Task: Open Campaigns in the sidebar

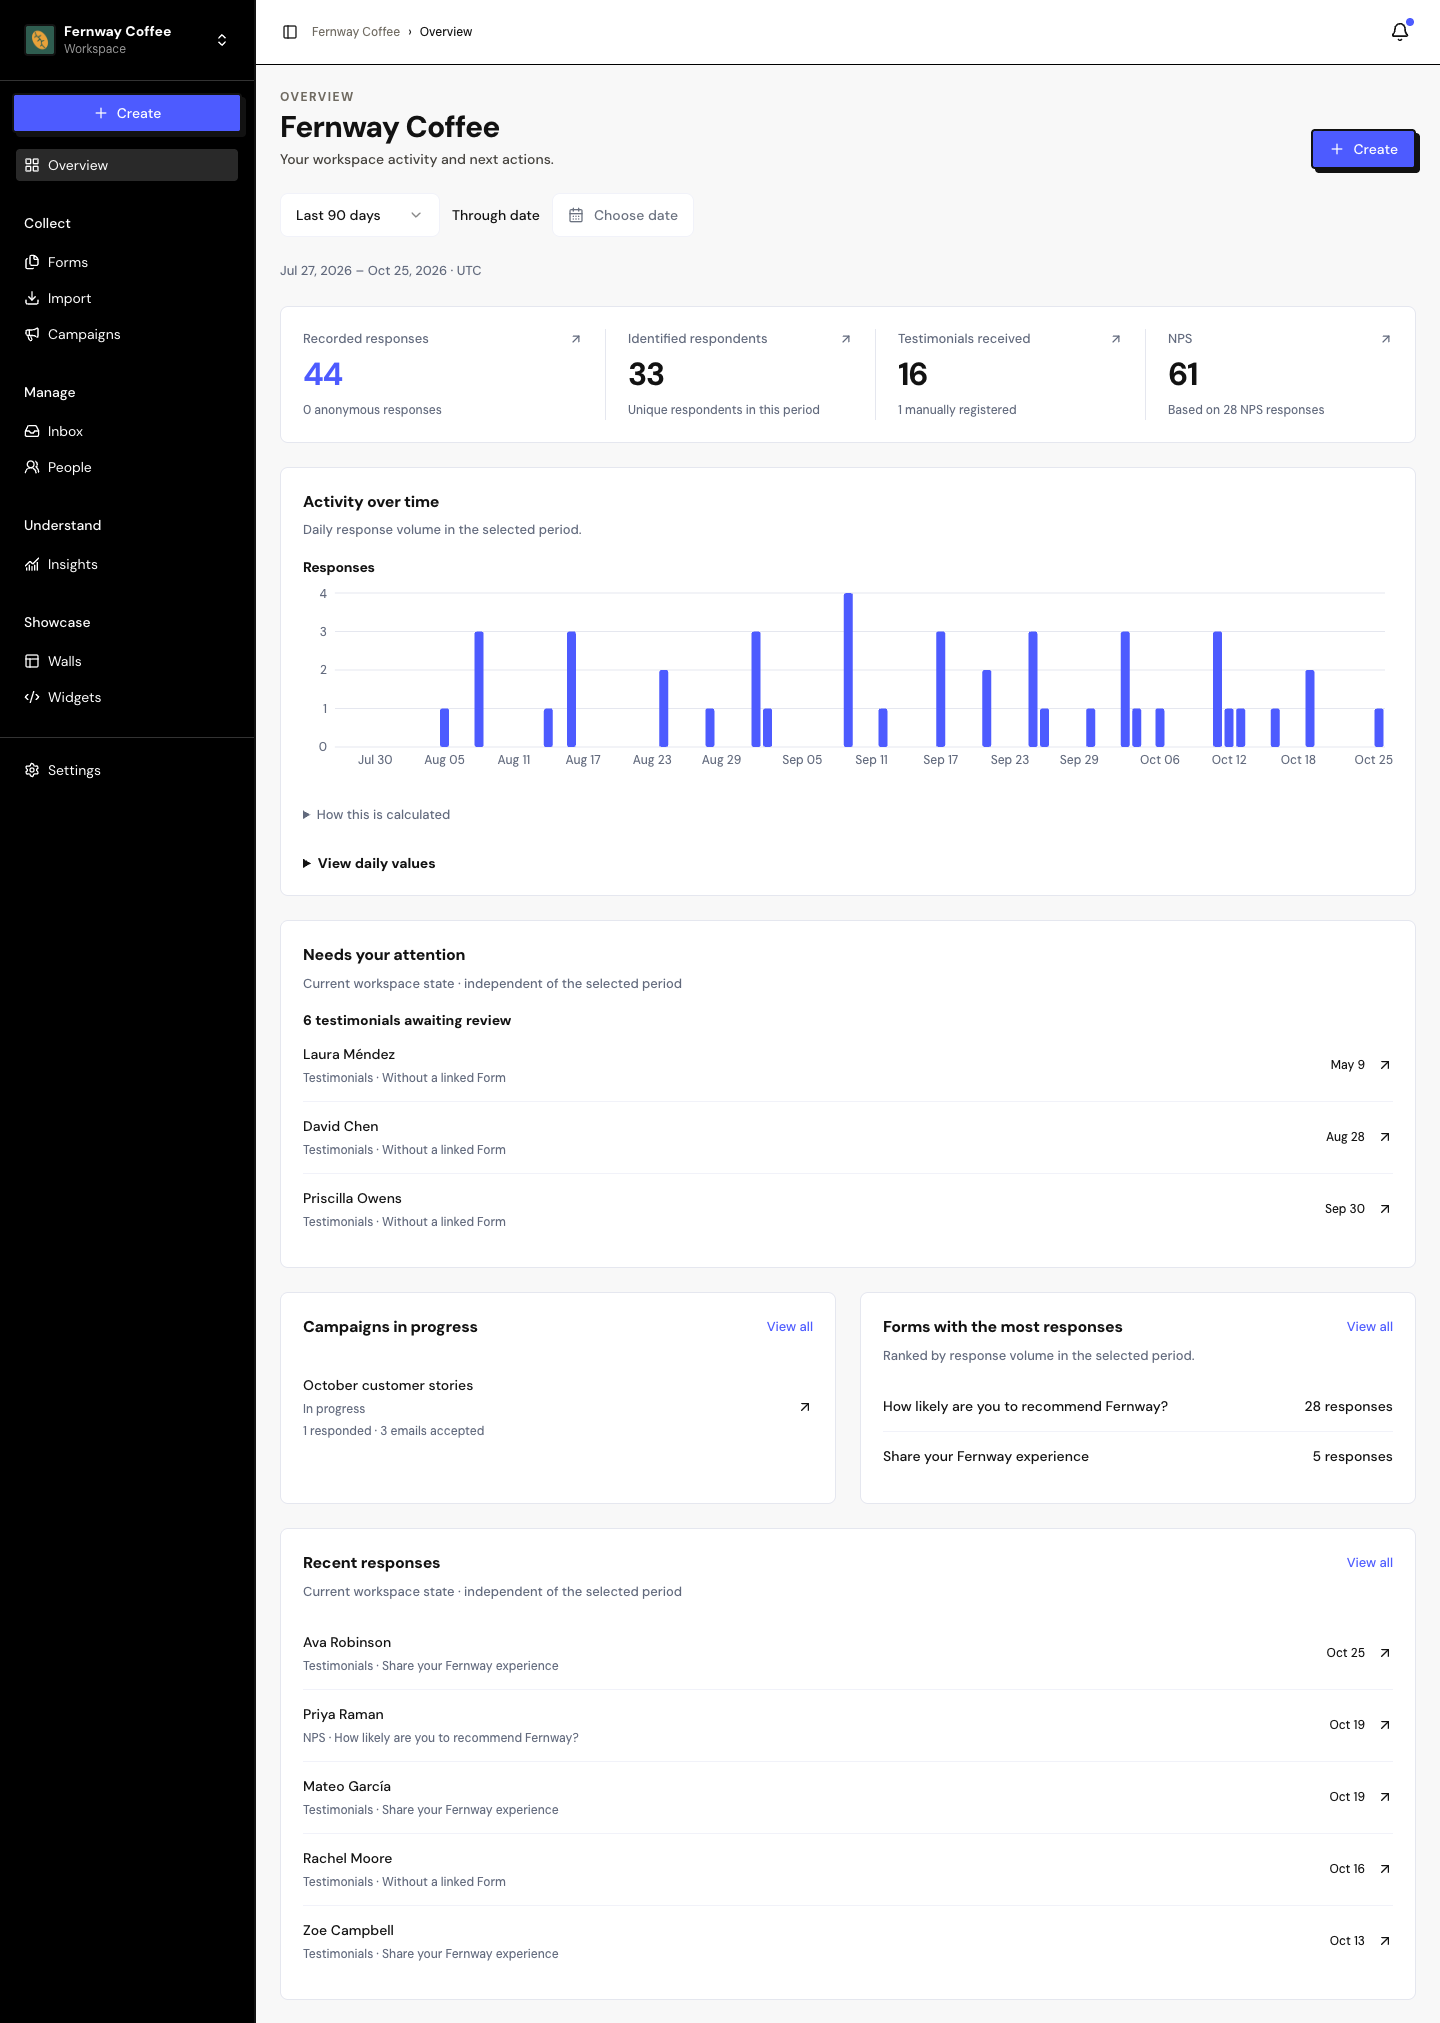Action: [127, 334]
